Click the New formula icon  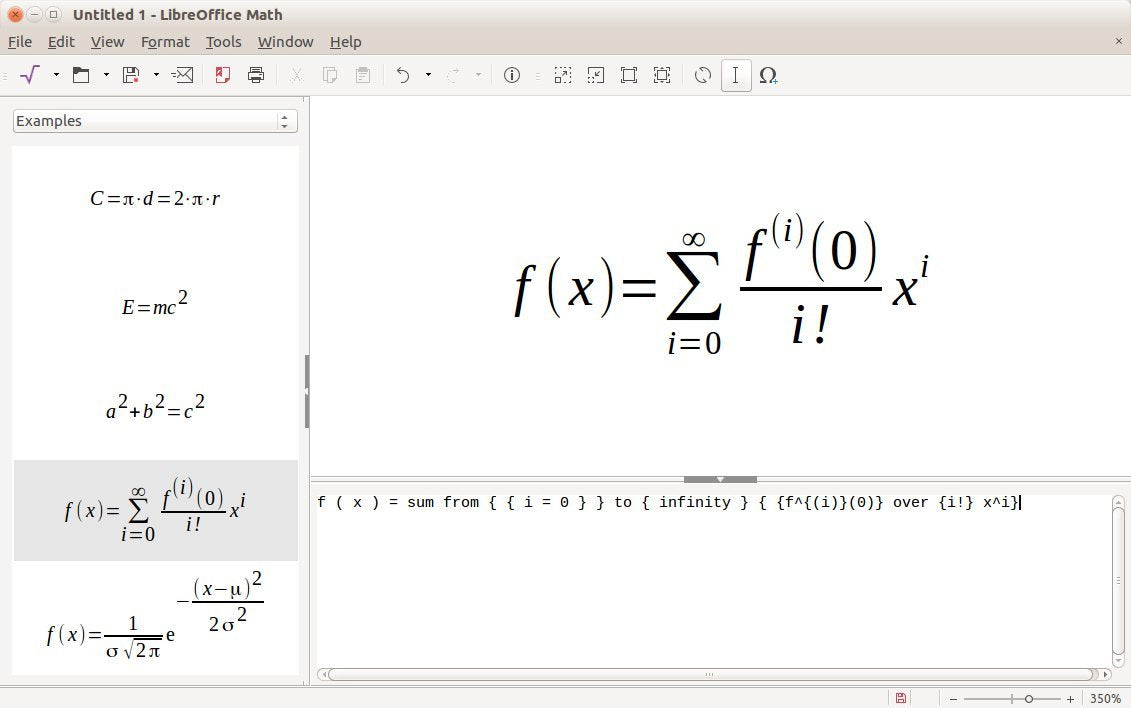(30, 75)
